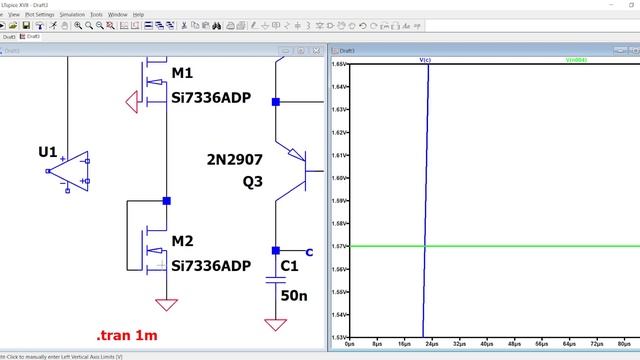
Task: Maximize the schematic child window
Action: click(301, 51)
